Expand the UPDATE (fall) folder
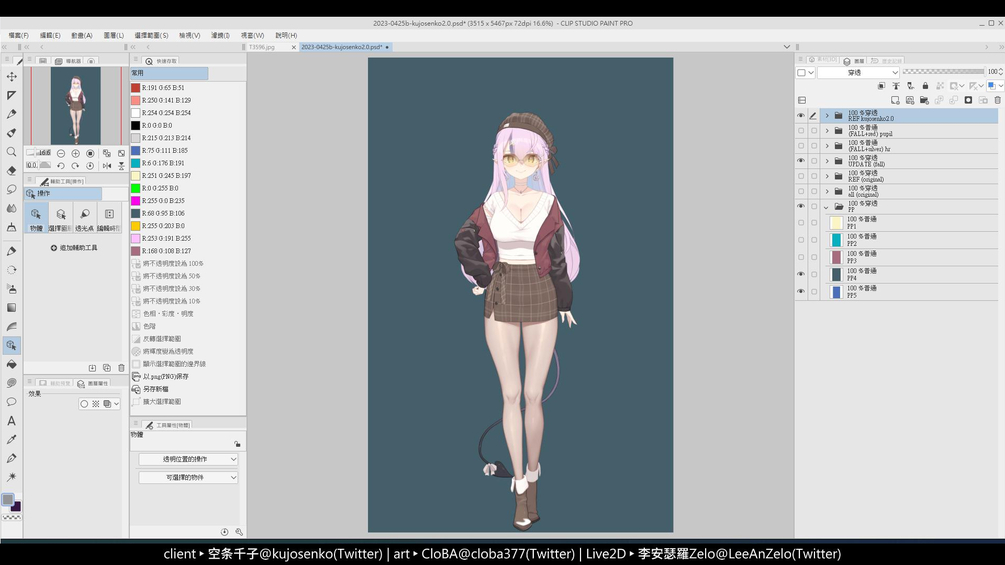 point(827,161)
